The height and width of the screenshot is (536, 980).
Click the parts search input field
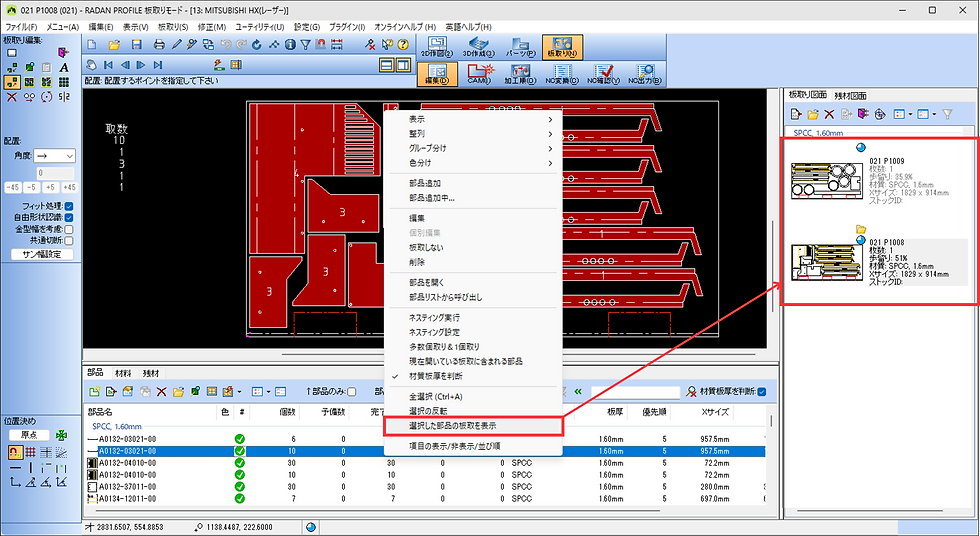click(x=636, y=392)
